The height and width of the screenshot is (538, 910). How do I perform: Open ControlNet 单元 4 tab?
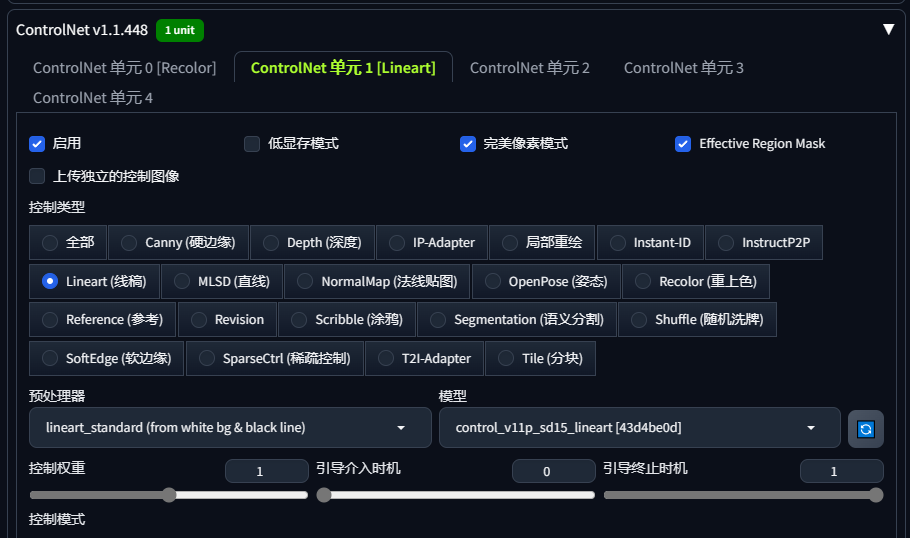[93, 98]
